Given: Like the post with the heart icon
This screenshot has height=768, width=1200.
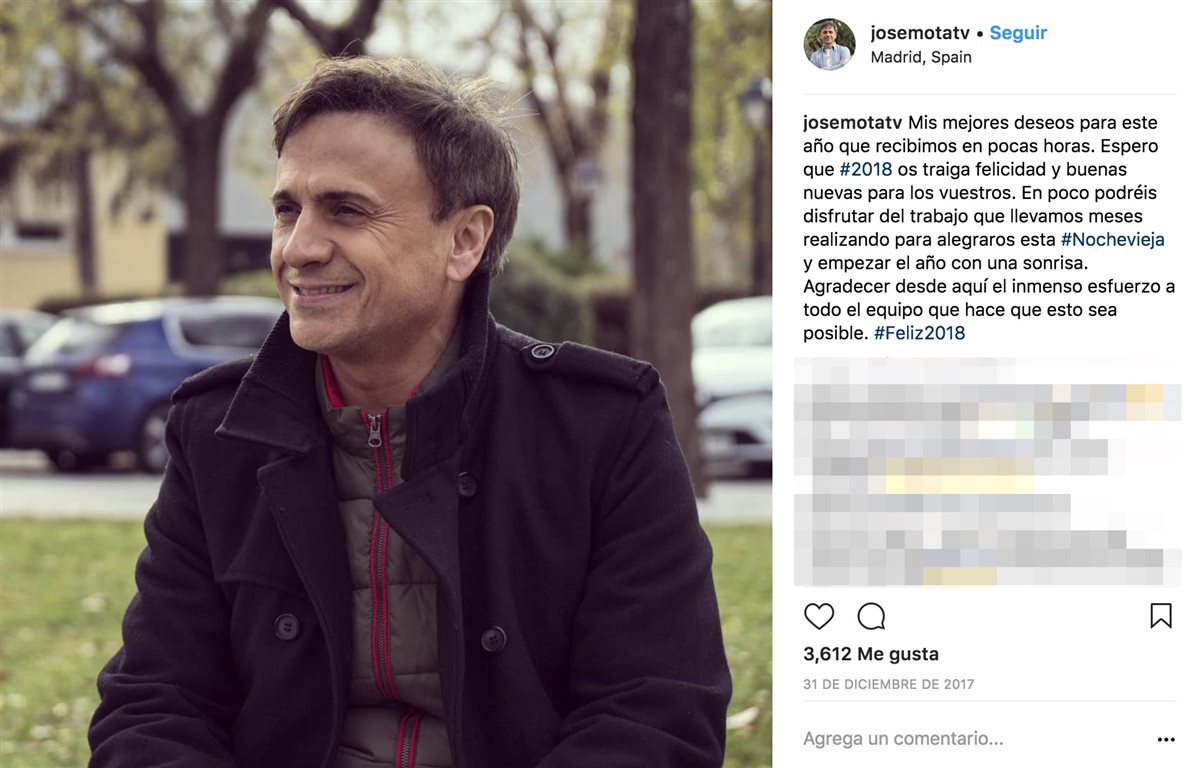Looking at the screenshot, I should (819, 616).
